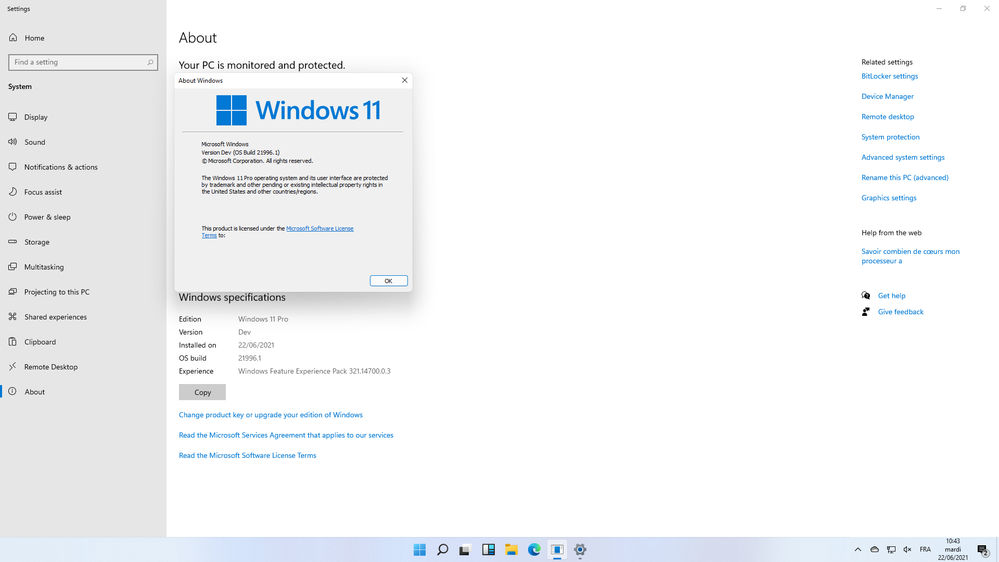Image resolution: width=999 pixels, height=562 pixels.
Task: Select the Clipboard icon
Action: 13,342
